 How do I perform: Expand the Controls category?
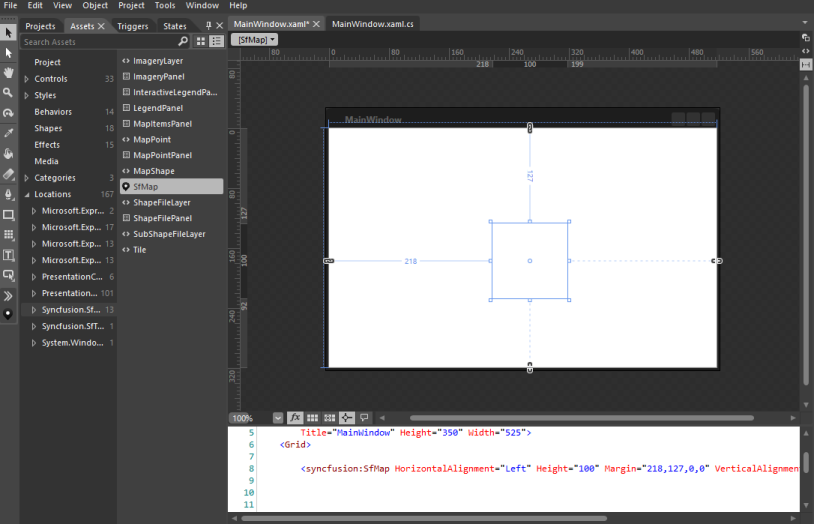(26, 79)
